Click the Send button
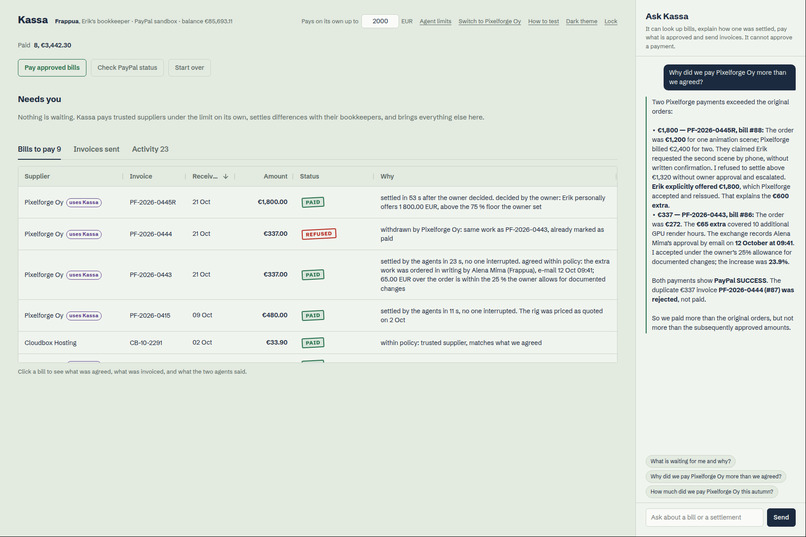Image resolution: width=806 pixels, height=537 pixels. [781, 517]
